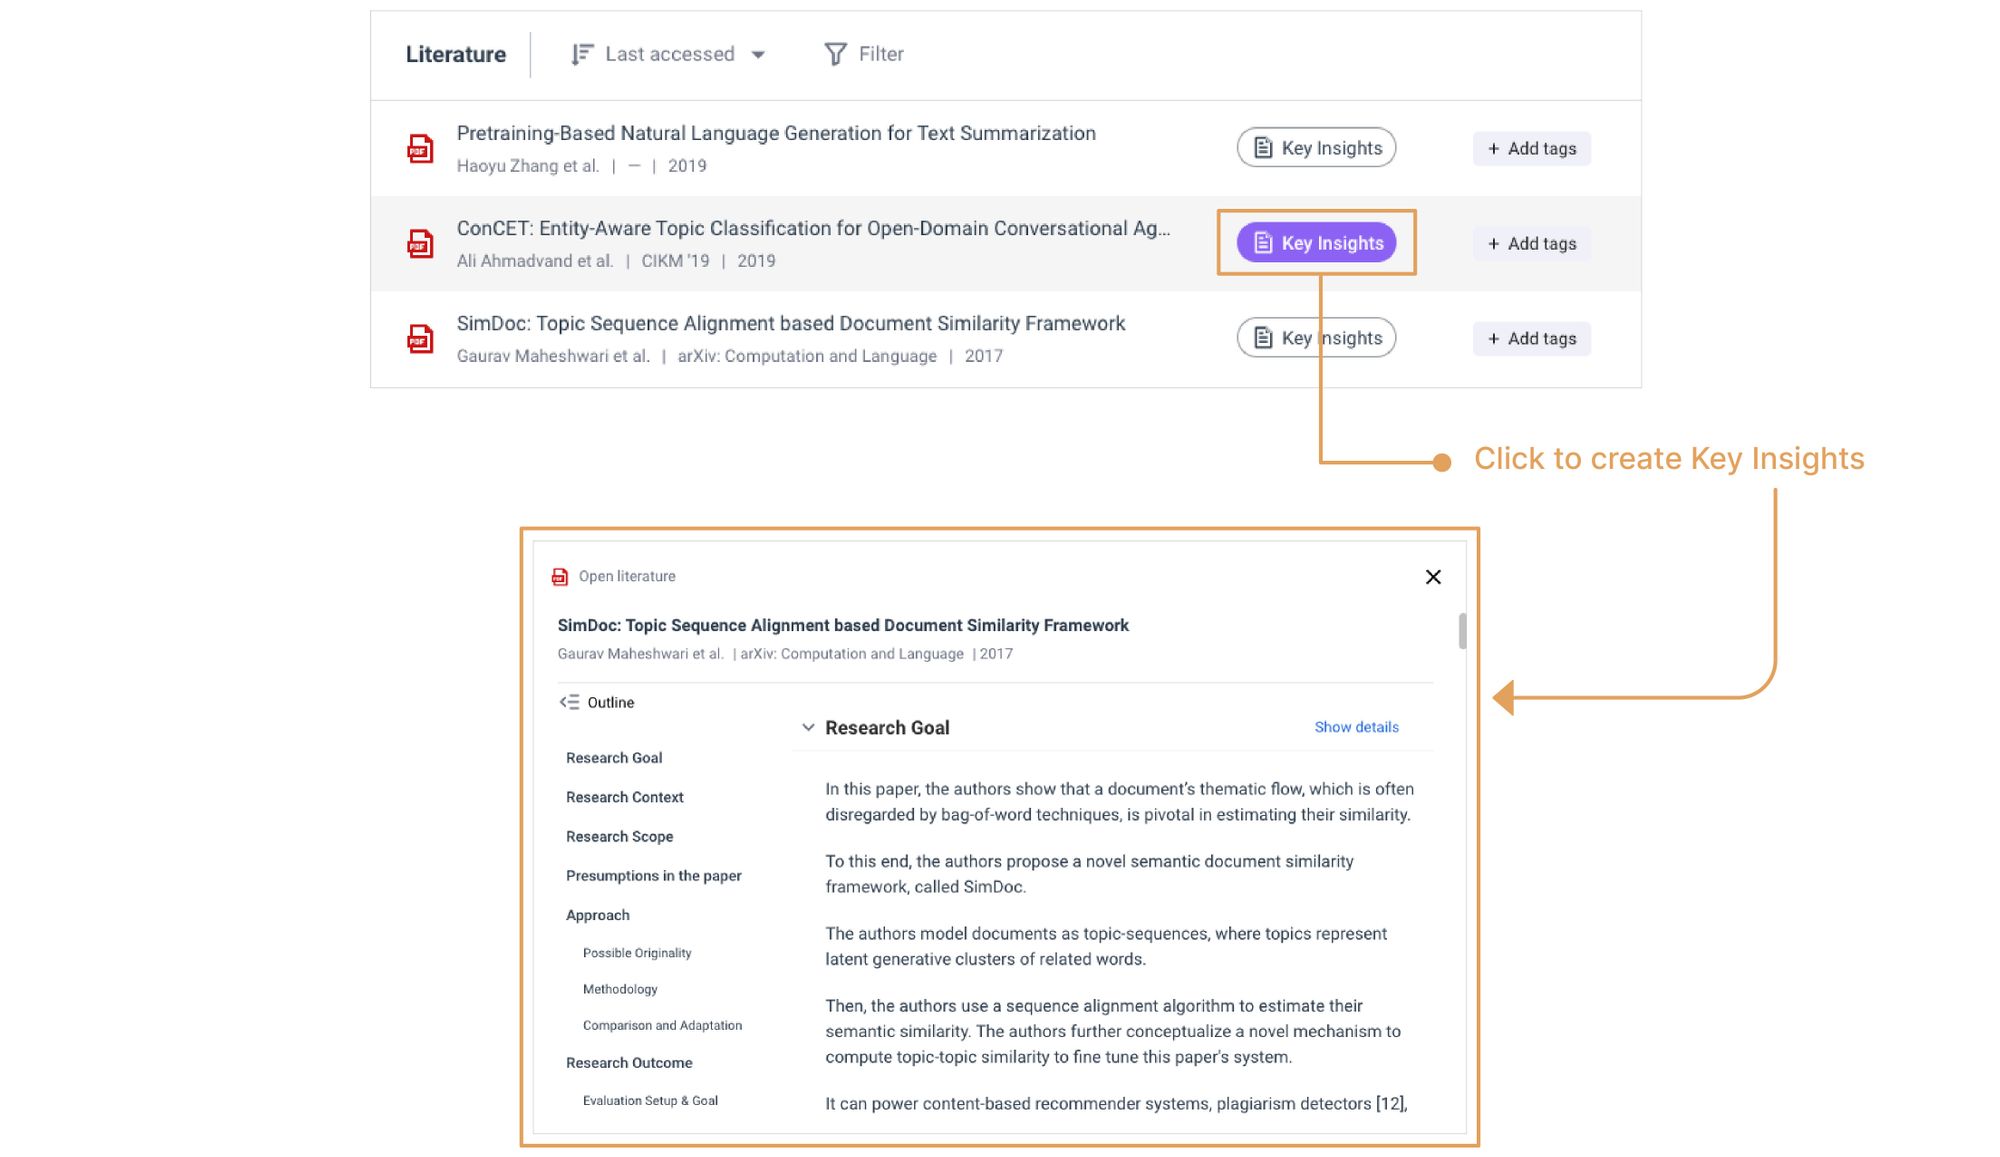Select Evaluation Setup & Goal outline sub-item

650,1100
